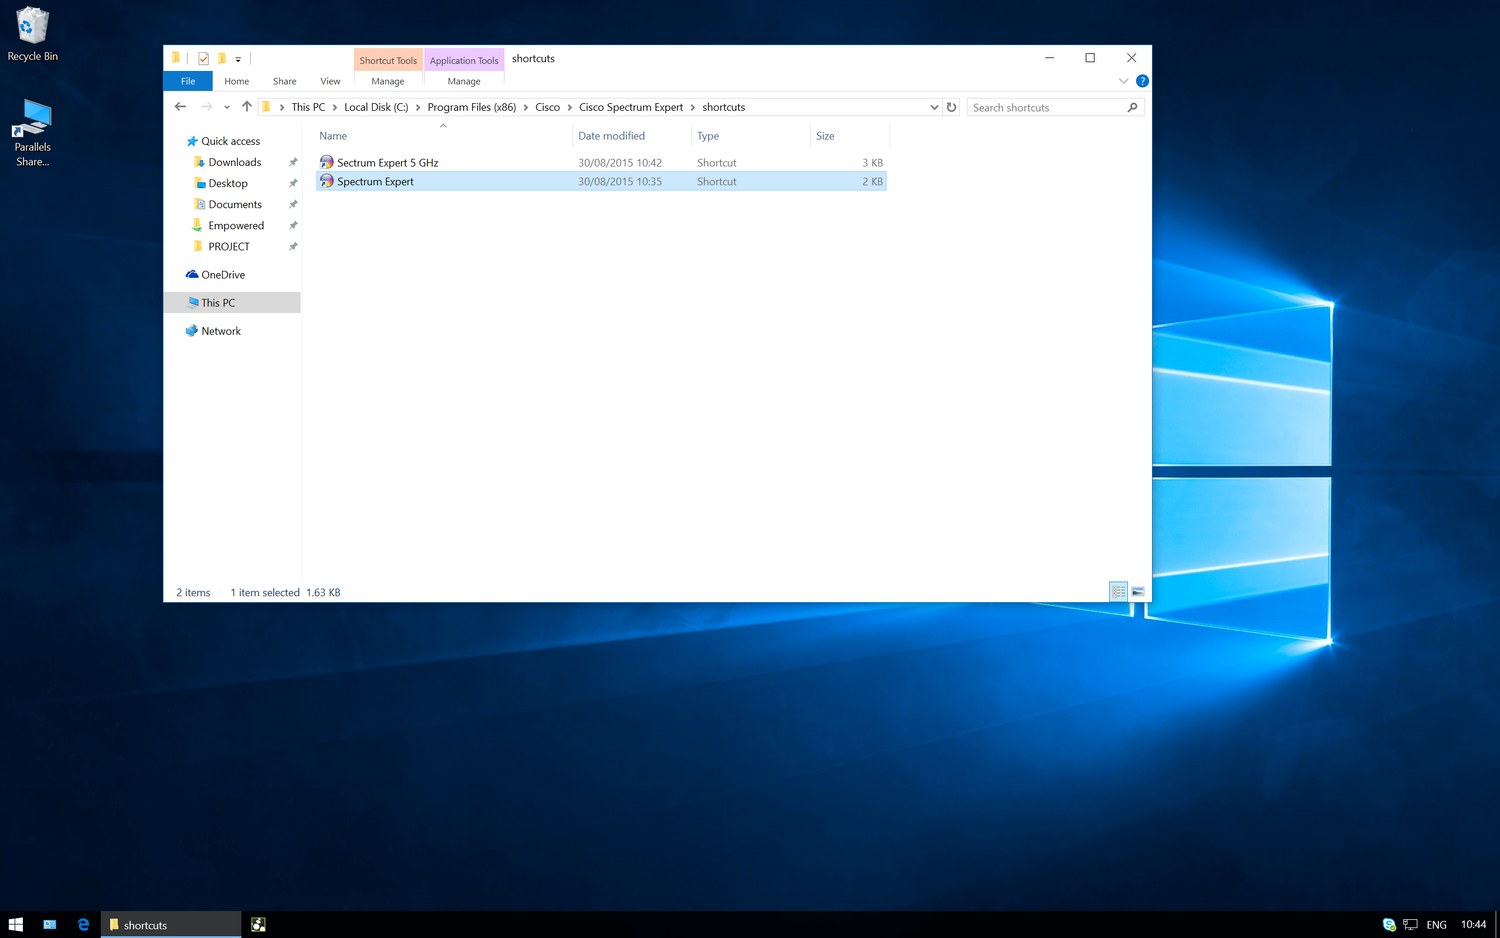1500x938 pixels.
Task: Switch to the Share ribbon tab
Action: [x=285, y=81]
